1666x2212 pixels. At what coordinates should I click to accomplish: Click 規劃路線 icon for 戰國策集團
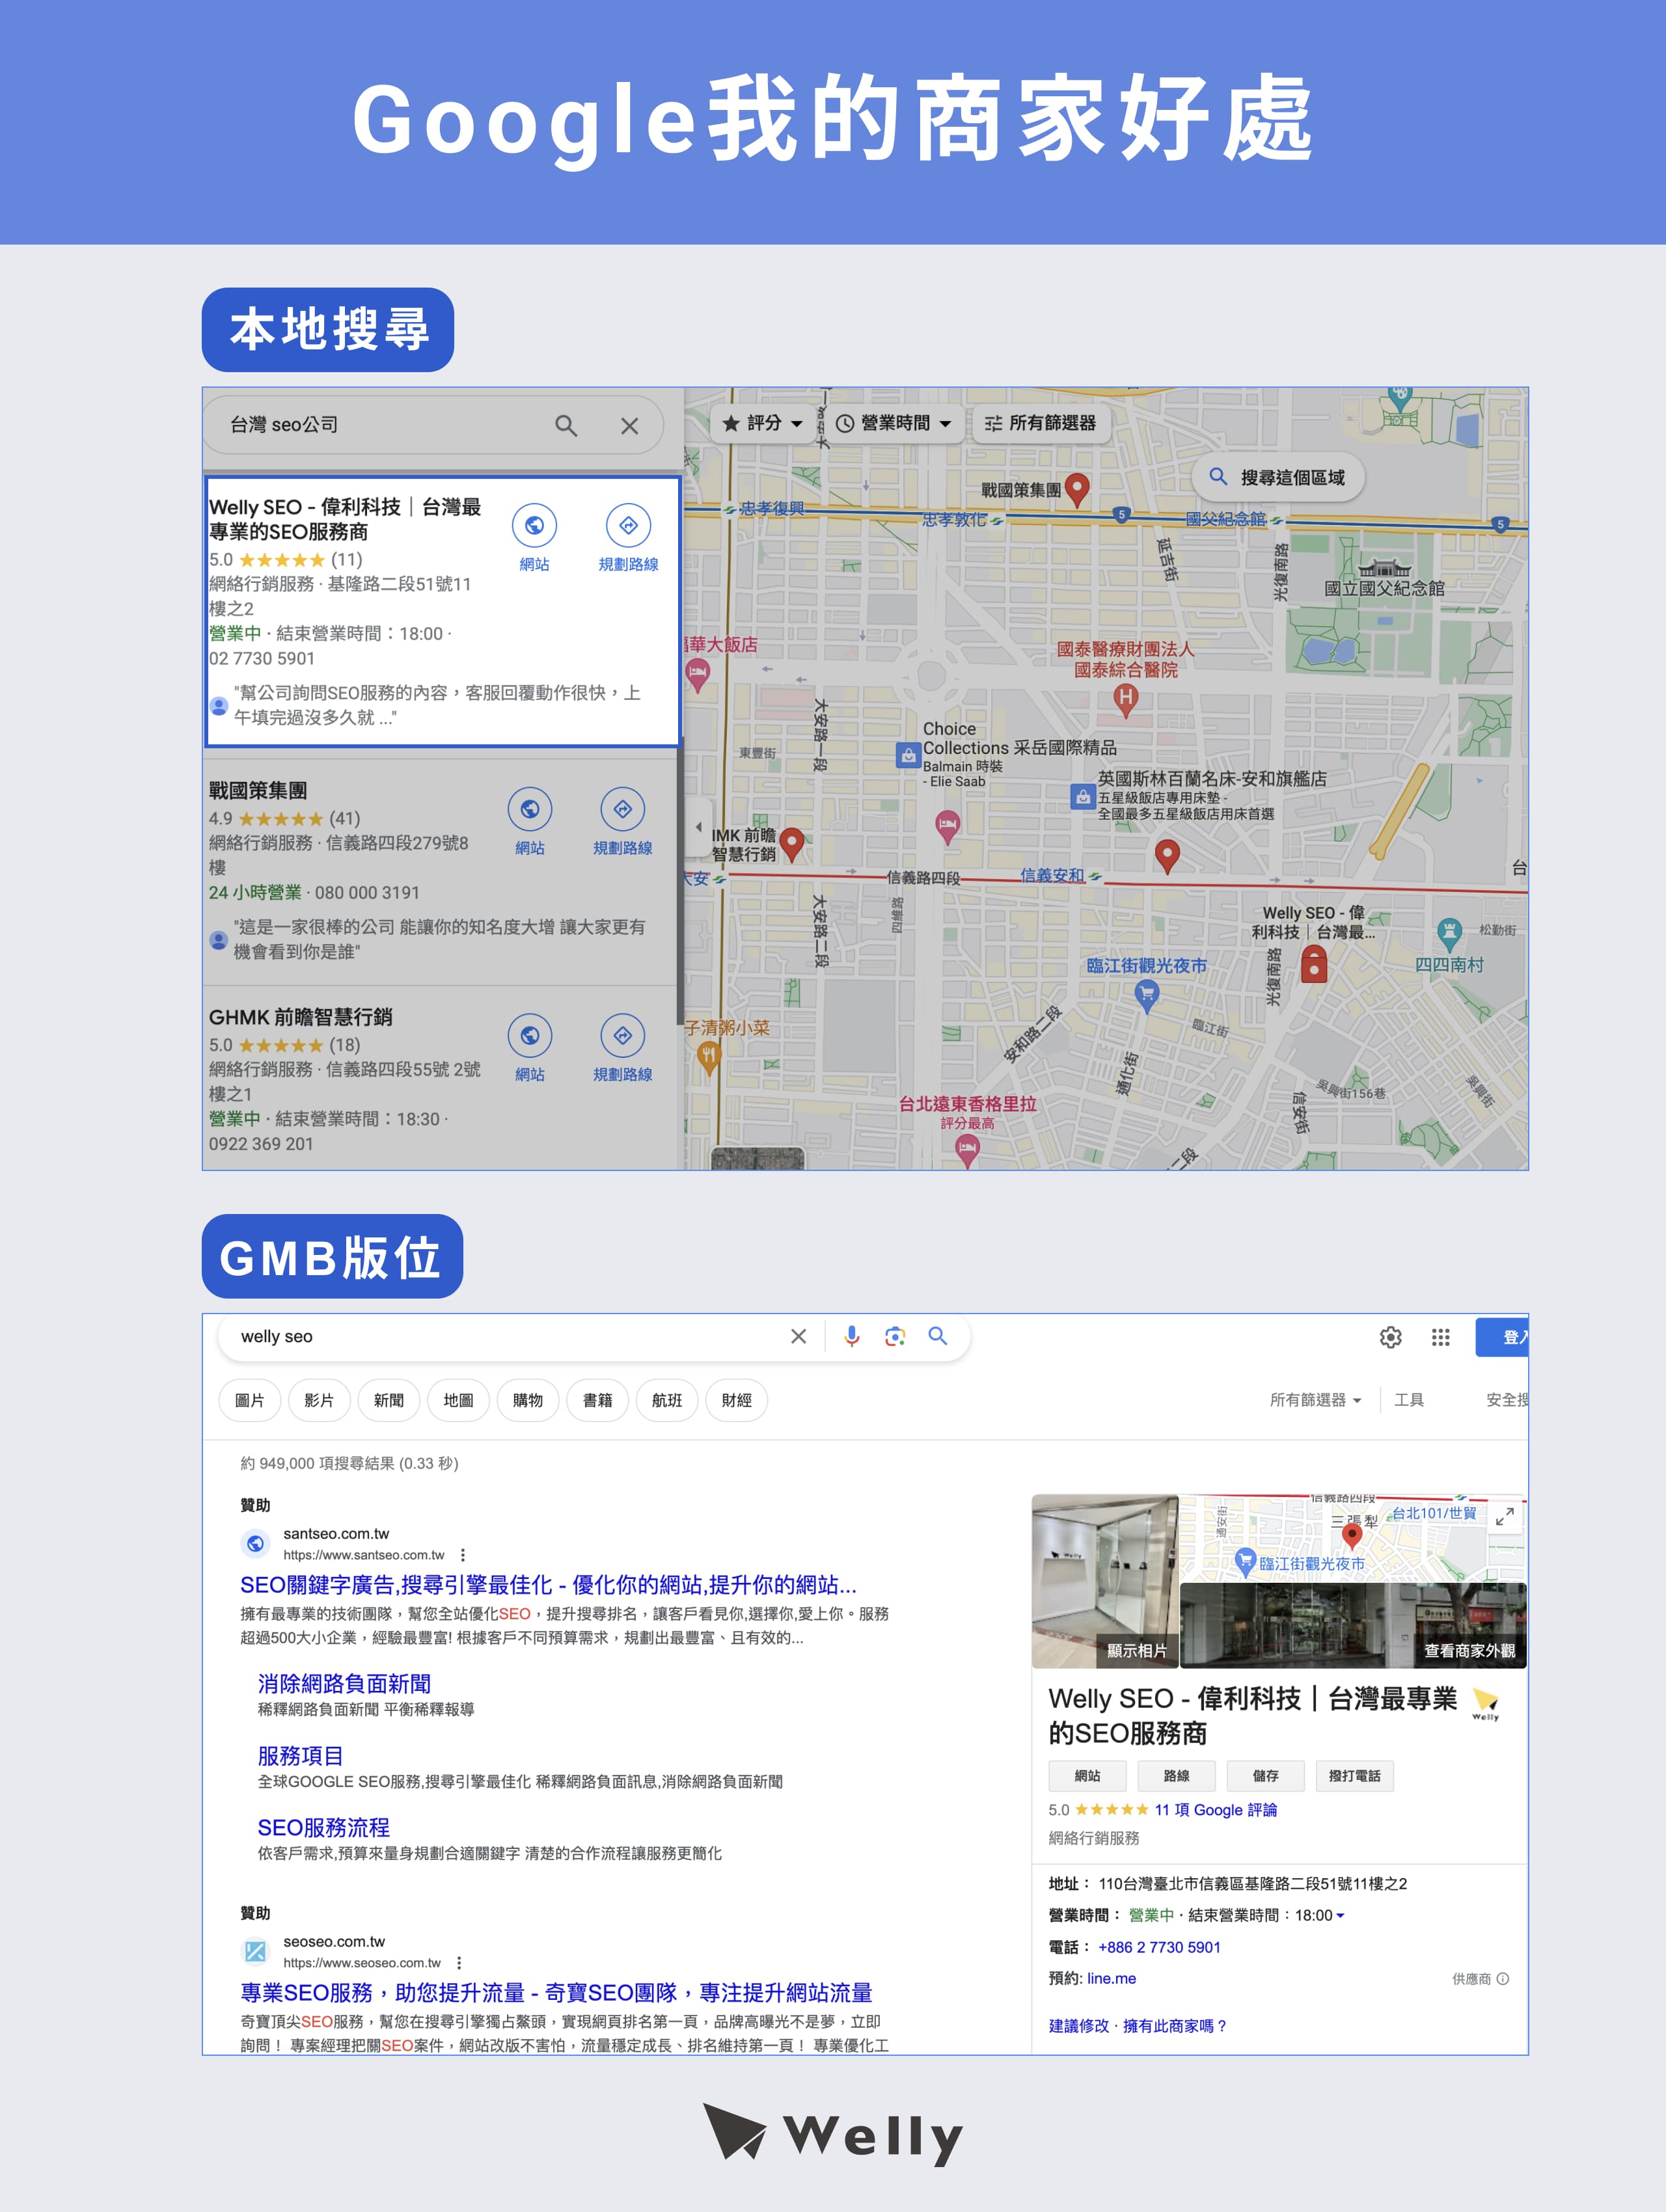click(x=622, y=809)
